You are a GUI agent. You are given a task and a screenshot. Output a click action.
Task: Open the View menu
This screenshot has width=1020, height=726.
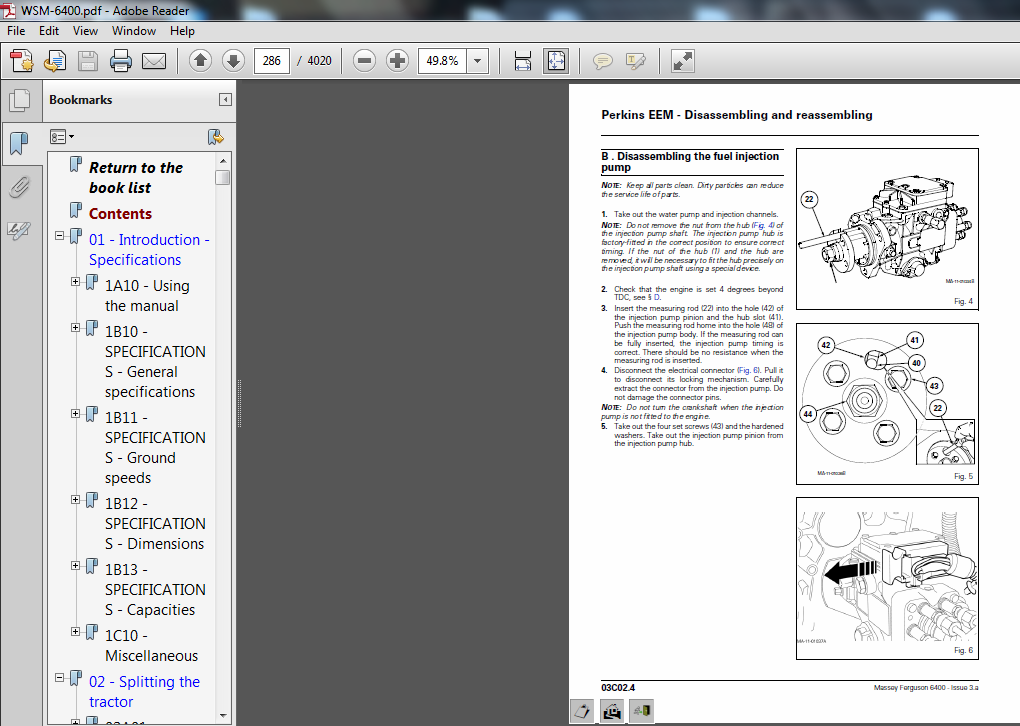85,31
